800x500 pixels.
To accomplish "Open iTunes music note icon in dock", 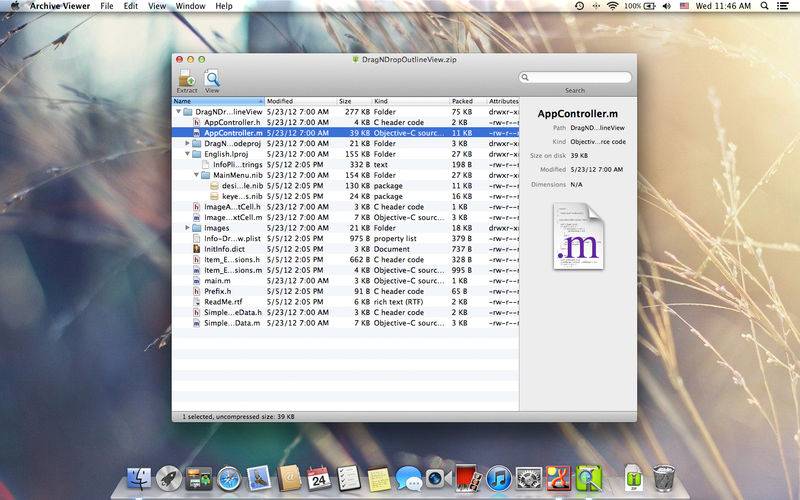I will [x=498, y=479].
